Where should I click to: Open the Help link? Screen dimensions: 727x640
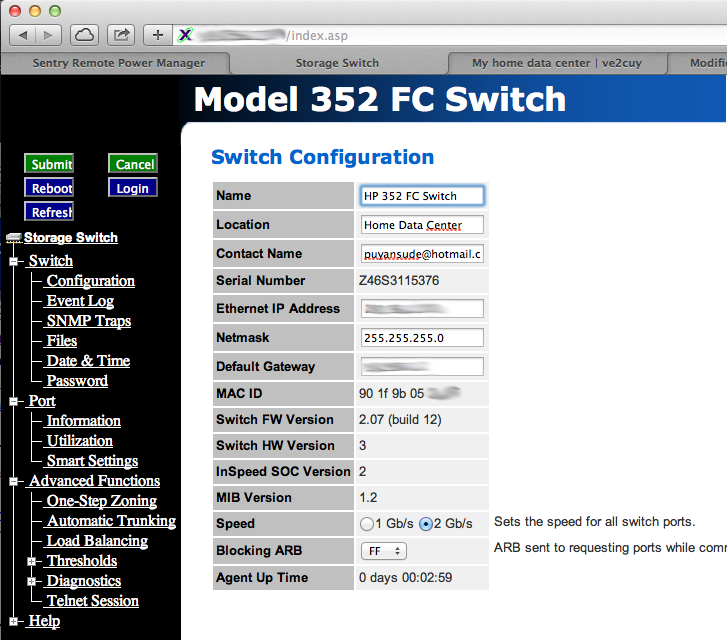click(44, 621)
